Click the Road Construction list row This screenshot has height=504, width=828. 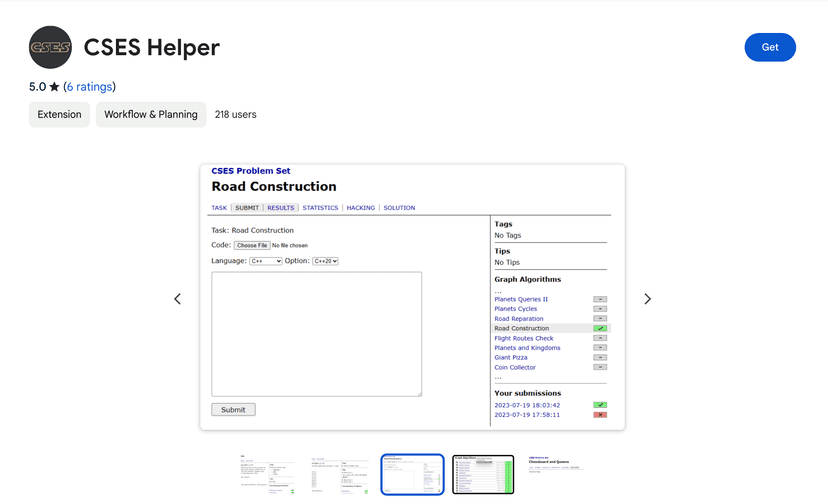pos(551,328)
